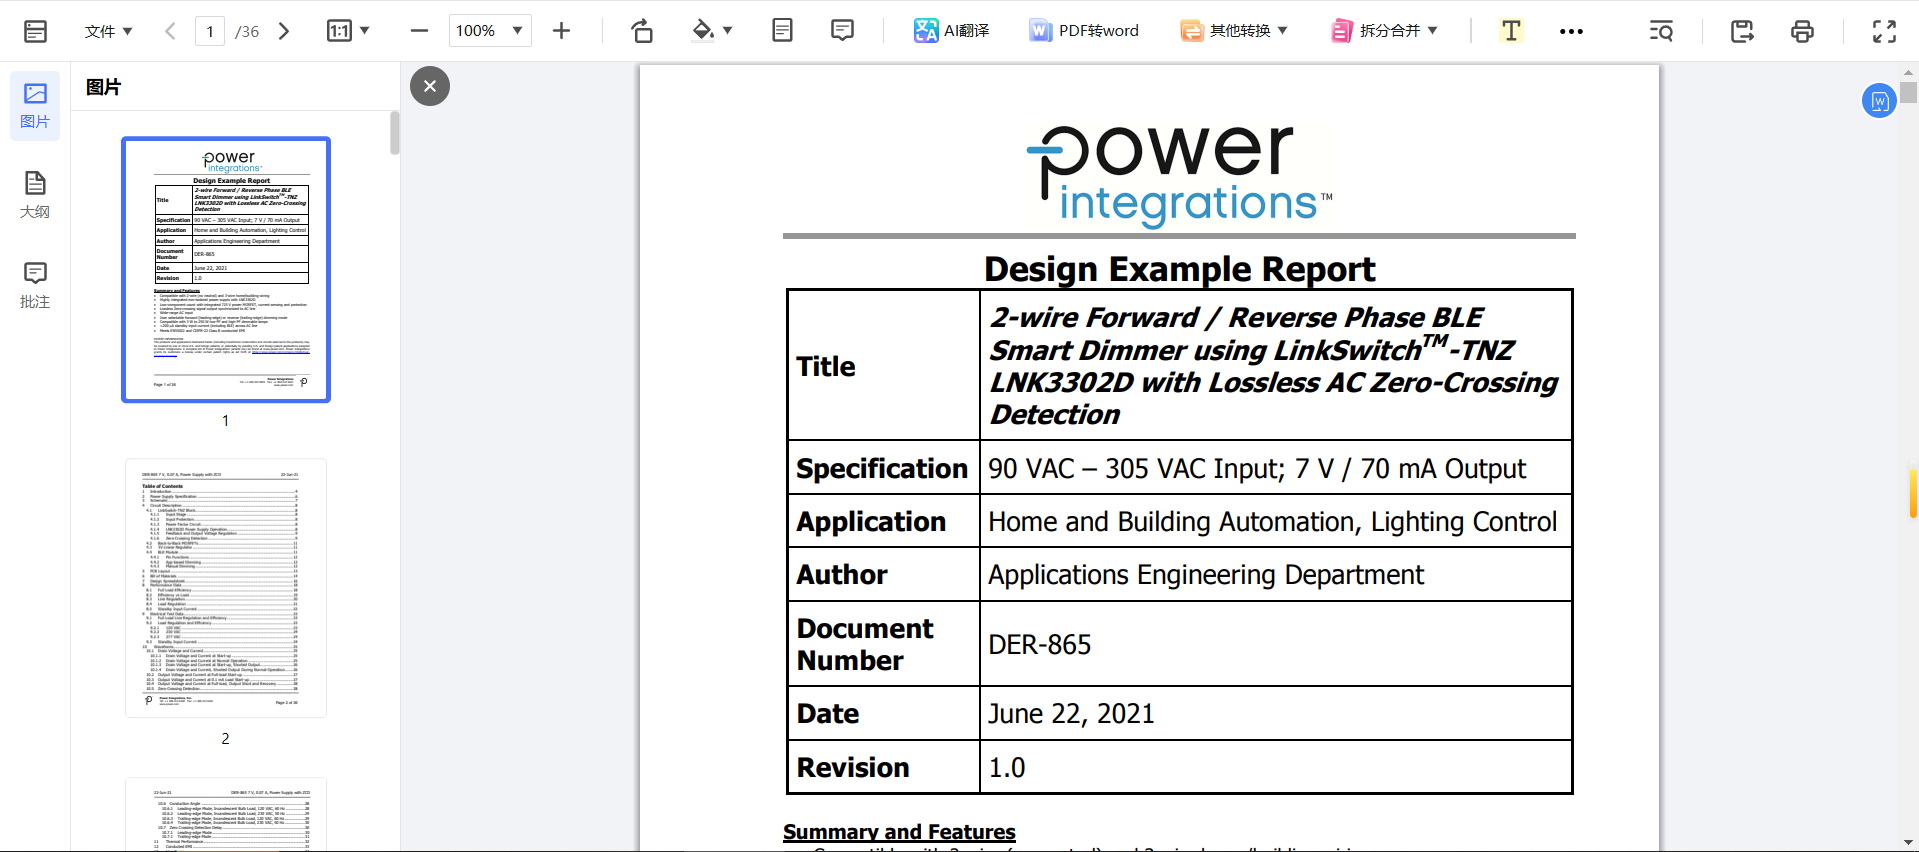Toggle the sidebar panel icon
Viewport: 1919px width, 852px height.
pyautogui.click(x=35, y=31)
